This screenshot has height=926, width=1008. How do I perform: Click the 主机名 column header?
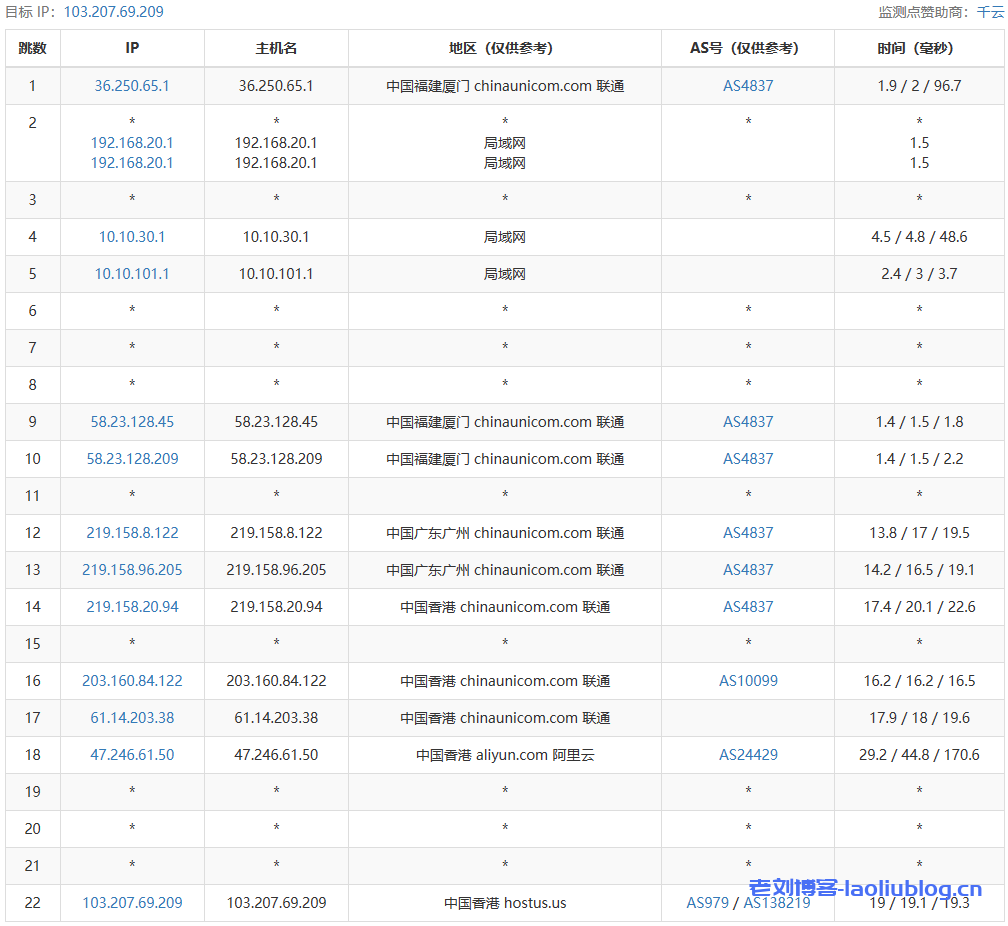point(276,48)
